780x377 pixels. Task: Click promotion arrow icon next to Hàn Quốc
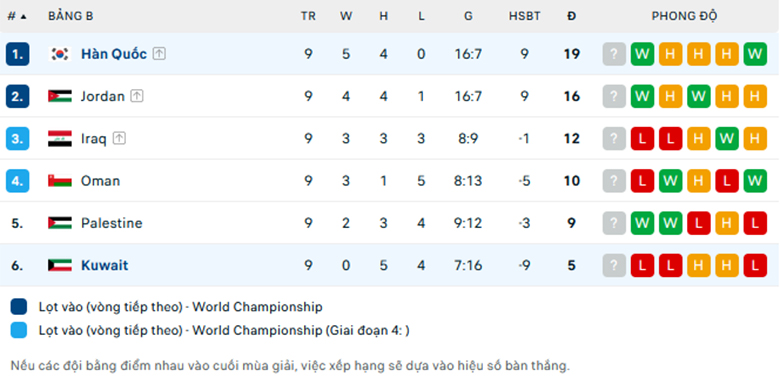pos(159,54)
